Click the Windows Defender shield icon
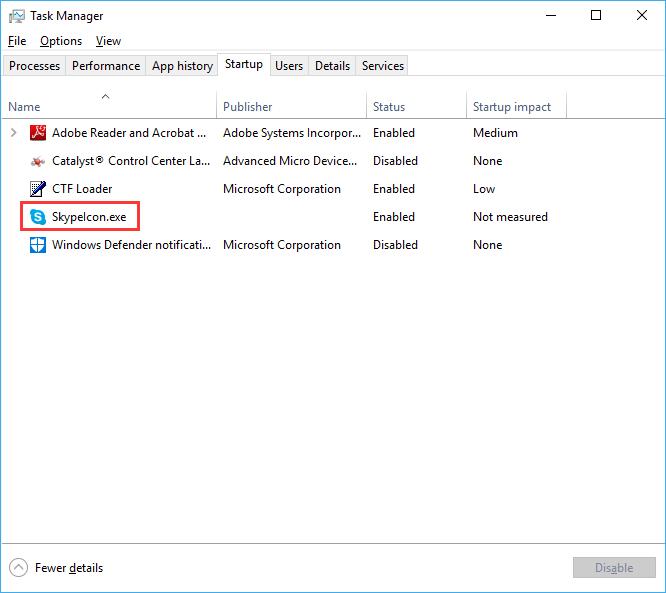 [38, 245]
